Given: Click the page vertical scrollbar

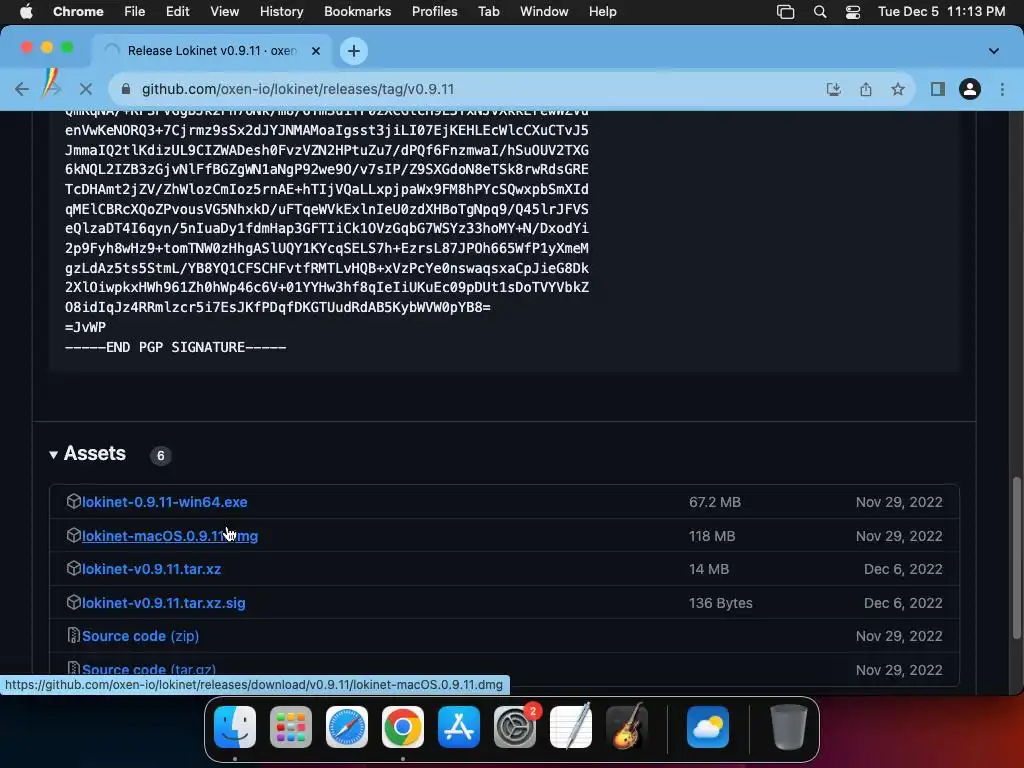Looking at the screenshot, I should point(1016,558).
